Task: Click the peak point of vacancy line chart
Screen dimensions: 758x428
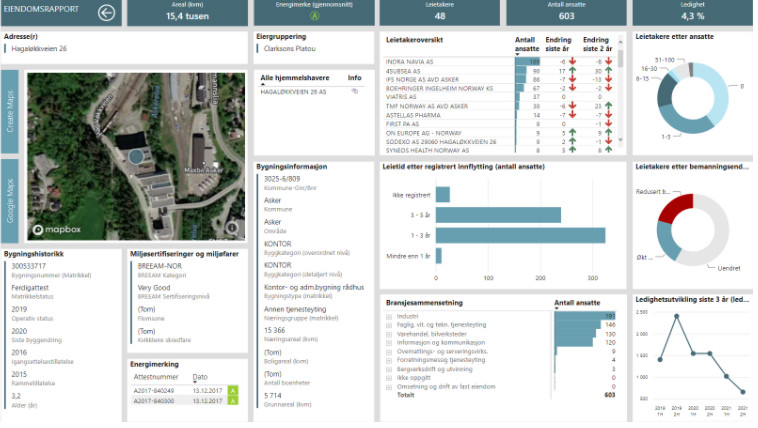Action: pos(676,316)
